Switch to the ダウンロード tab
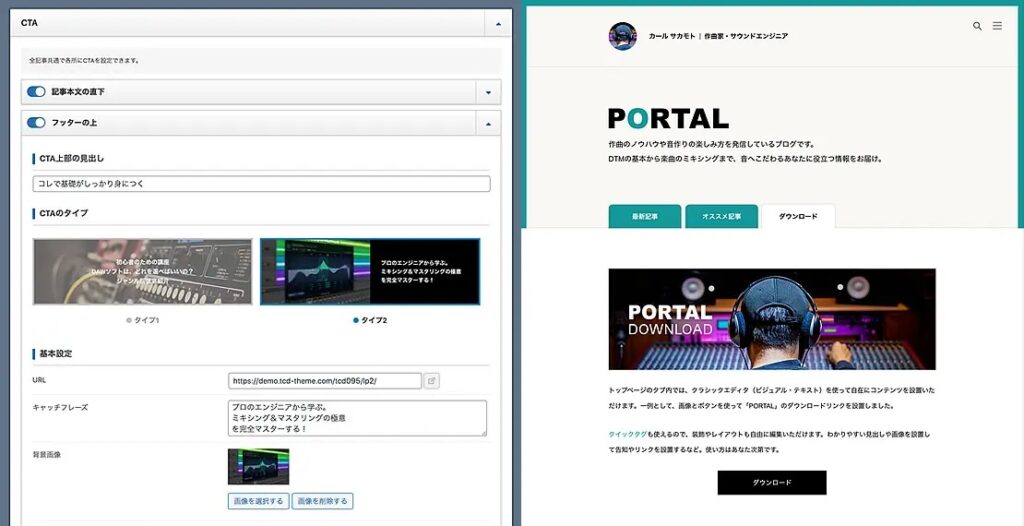1024x526 pixels. (798, 216)
